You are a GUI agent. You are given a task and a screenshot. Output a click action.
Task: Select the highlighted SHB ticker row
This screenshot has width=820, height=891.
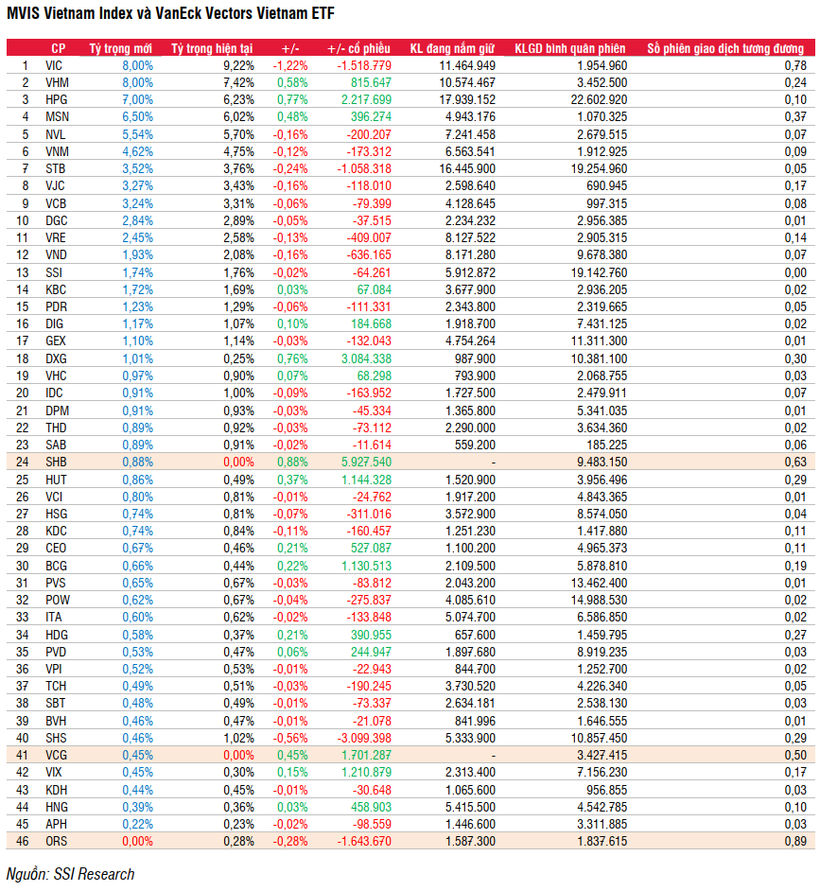click(x=56, y=462)
